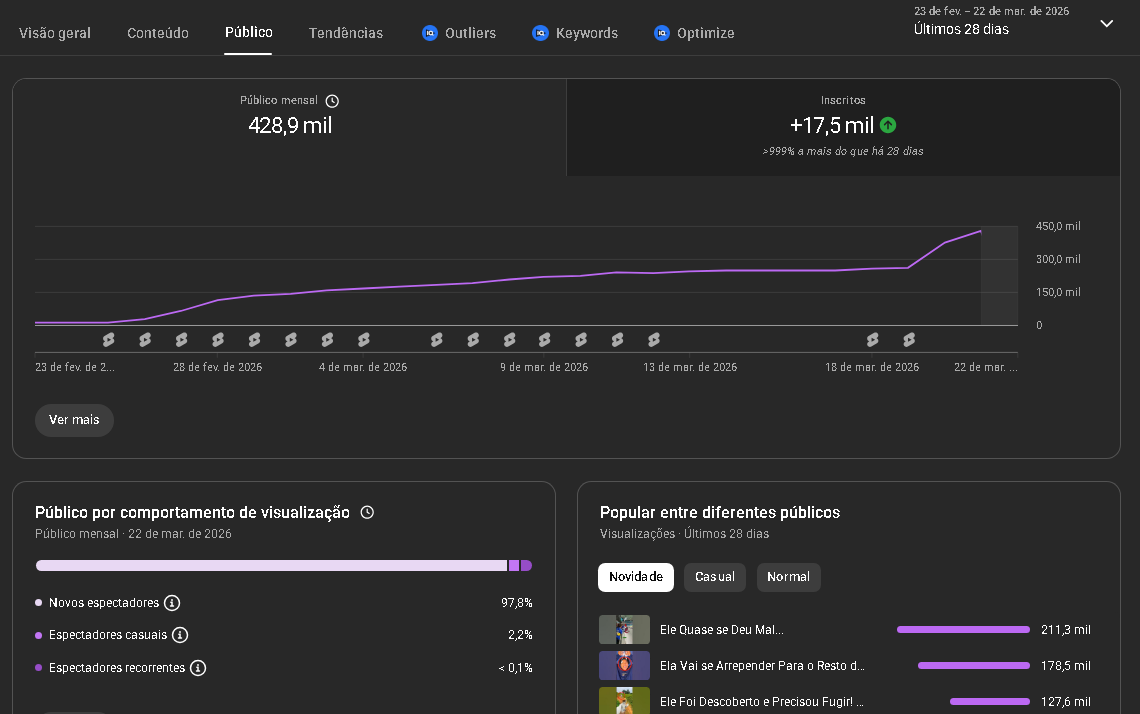The image size is (1140, 714).
Task: Open info icon for Espectadores recorrentes
Action: [x=198, y=667]
